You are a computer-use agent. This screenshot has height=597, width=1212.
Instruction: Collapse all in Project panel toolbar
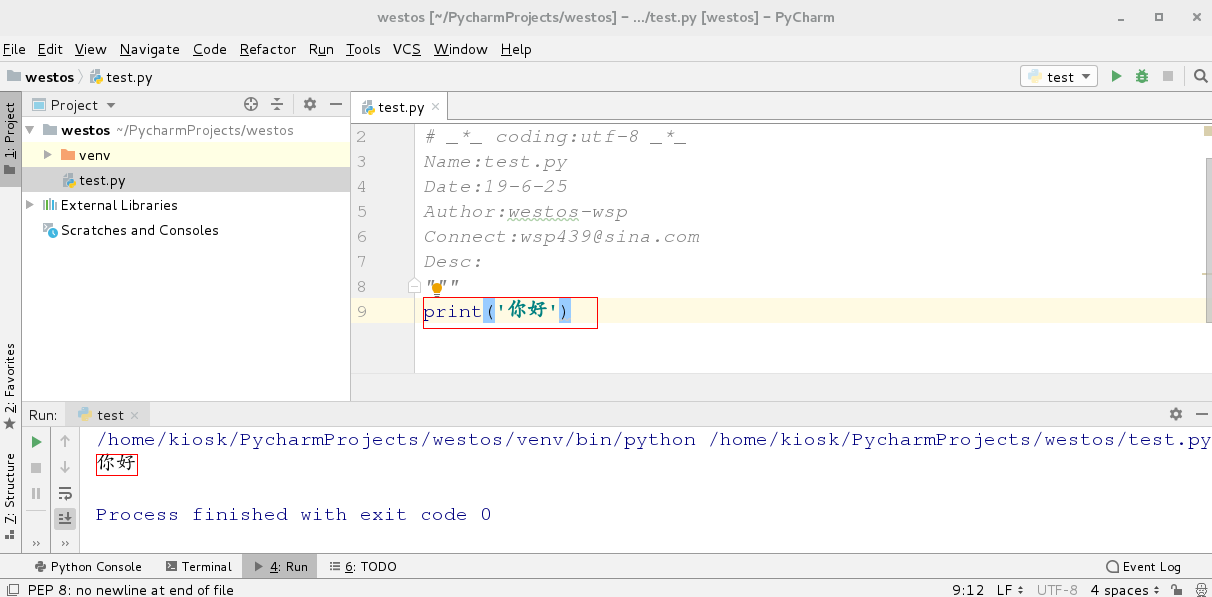pos(277,104)
